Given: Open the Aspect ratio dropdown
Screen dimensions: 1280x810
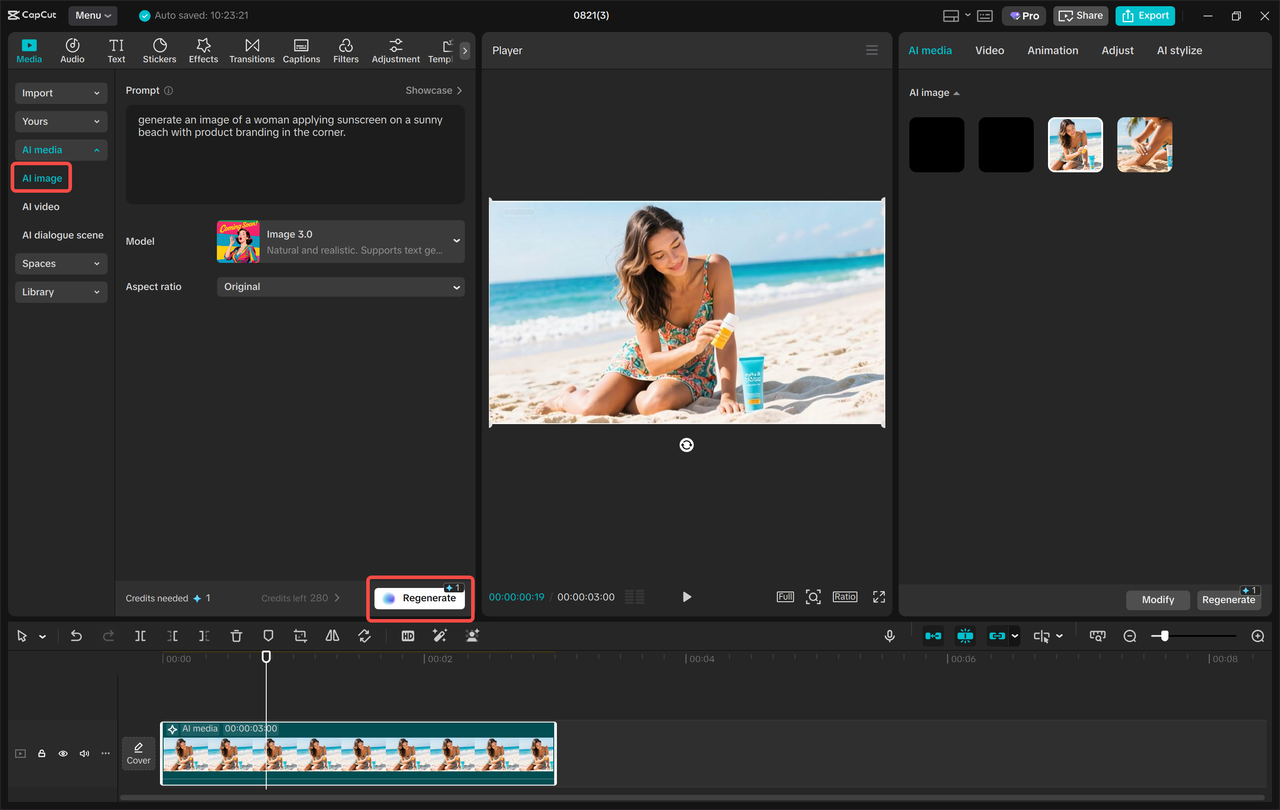Looking at the screenshot, I should coord(340,287).
